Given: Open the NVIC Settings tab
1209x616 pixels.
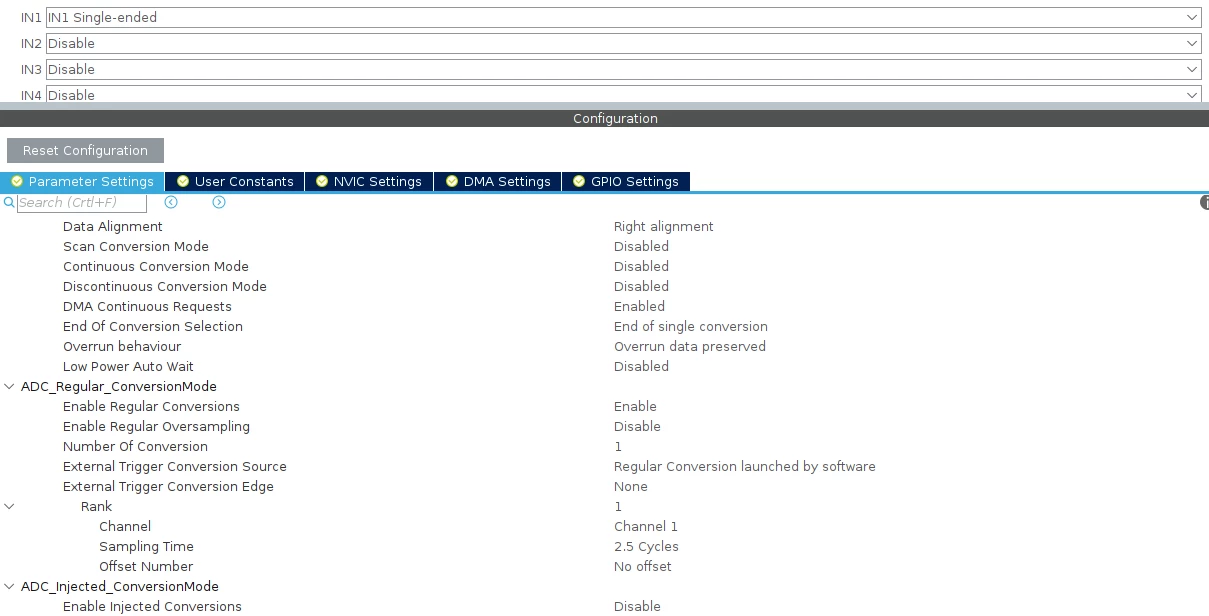Looking at the screenshot, I should (x=369, y=181).
